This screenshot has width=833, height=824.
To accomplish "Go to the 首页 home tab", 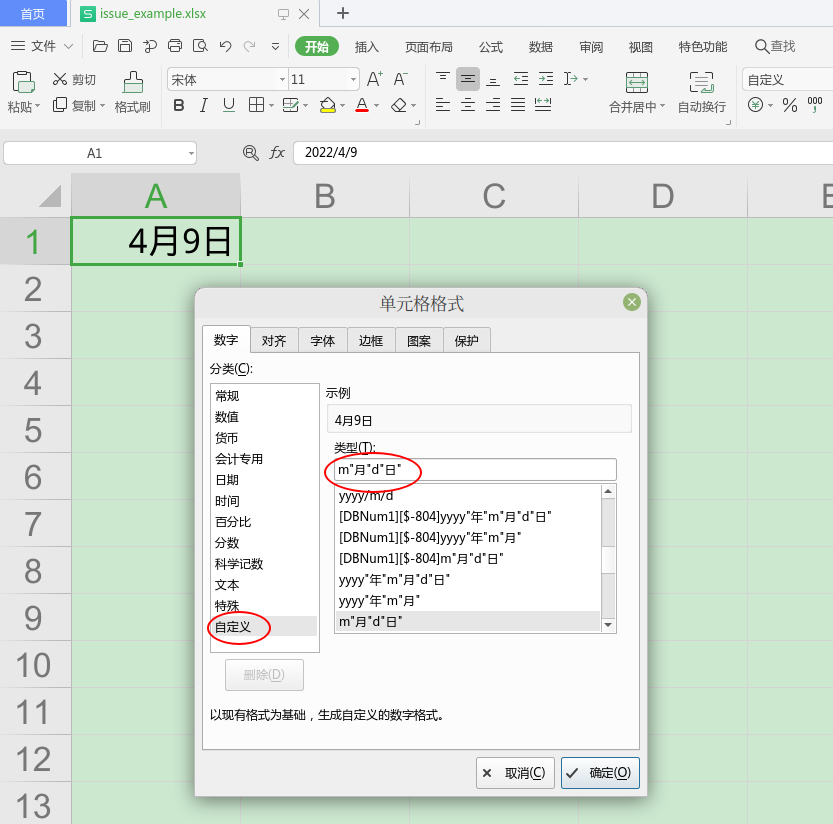I will pyautogui.click(x=33, y=13).
